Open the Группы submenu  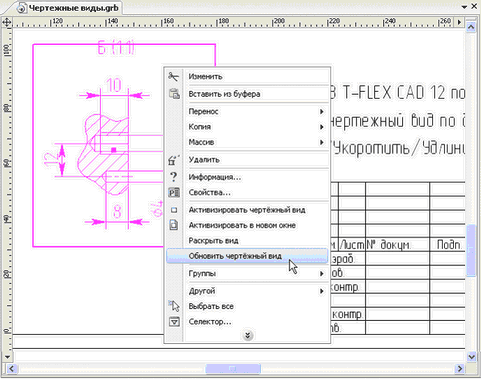click(248, 274)
